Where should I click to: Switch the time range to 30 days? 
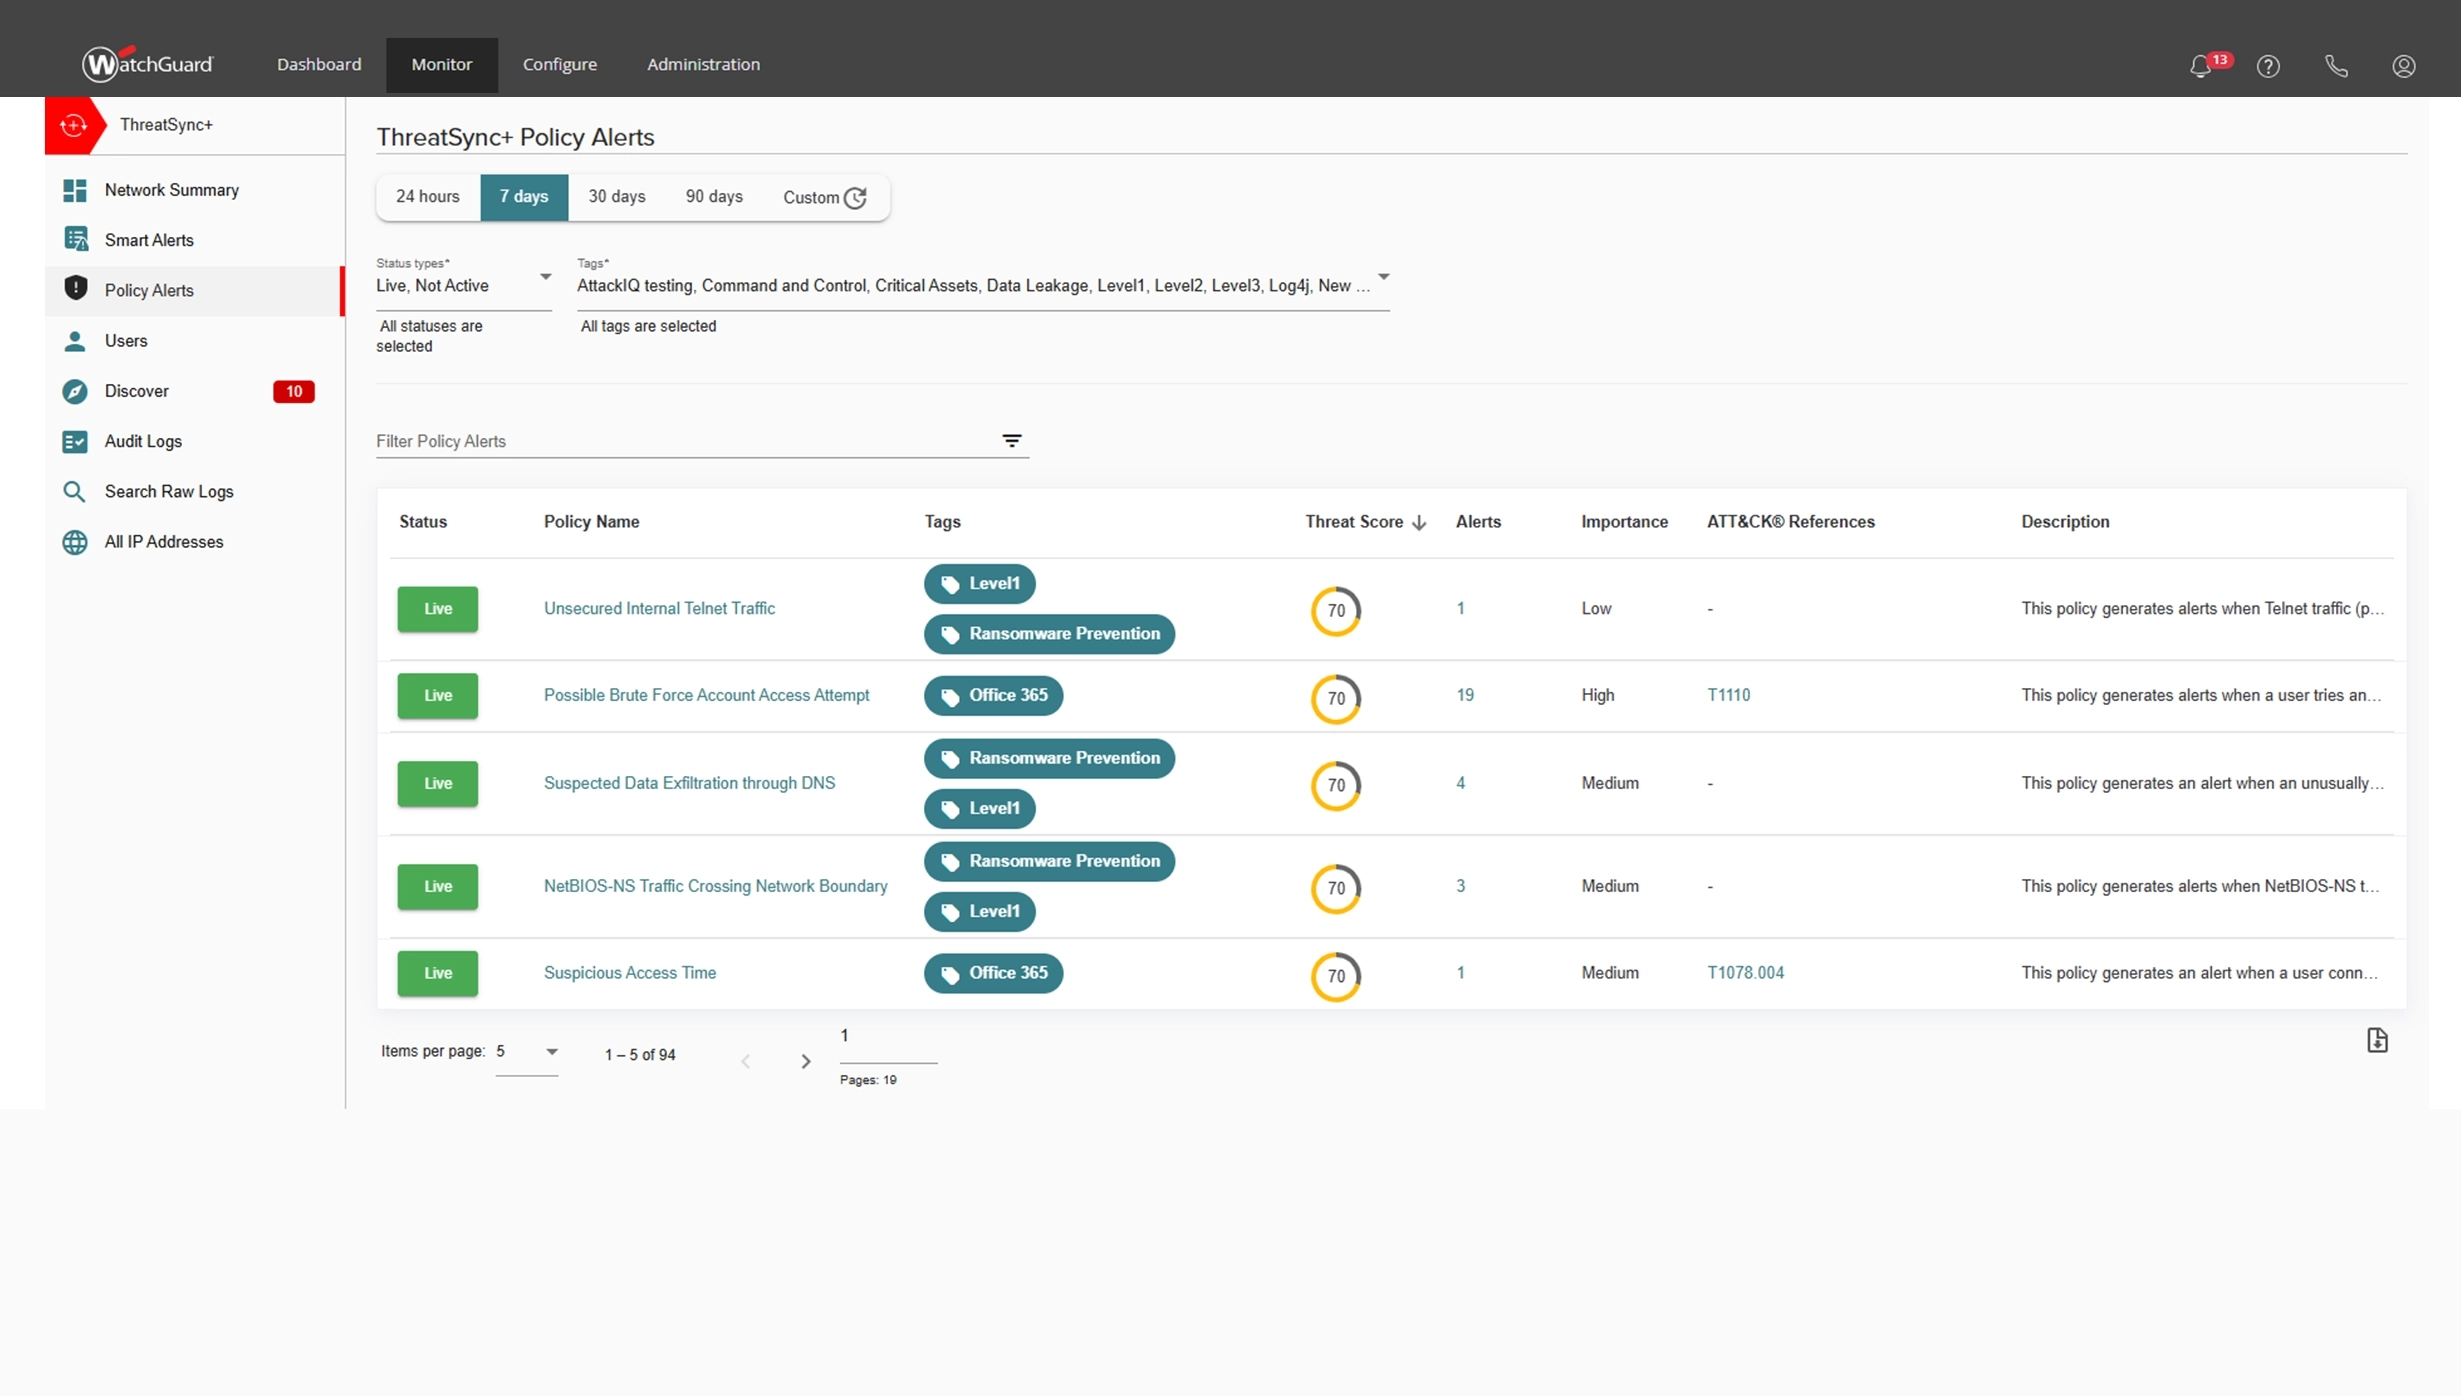tap(616, 197)
